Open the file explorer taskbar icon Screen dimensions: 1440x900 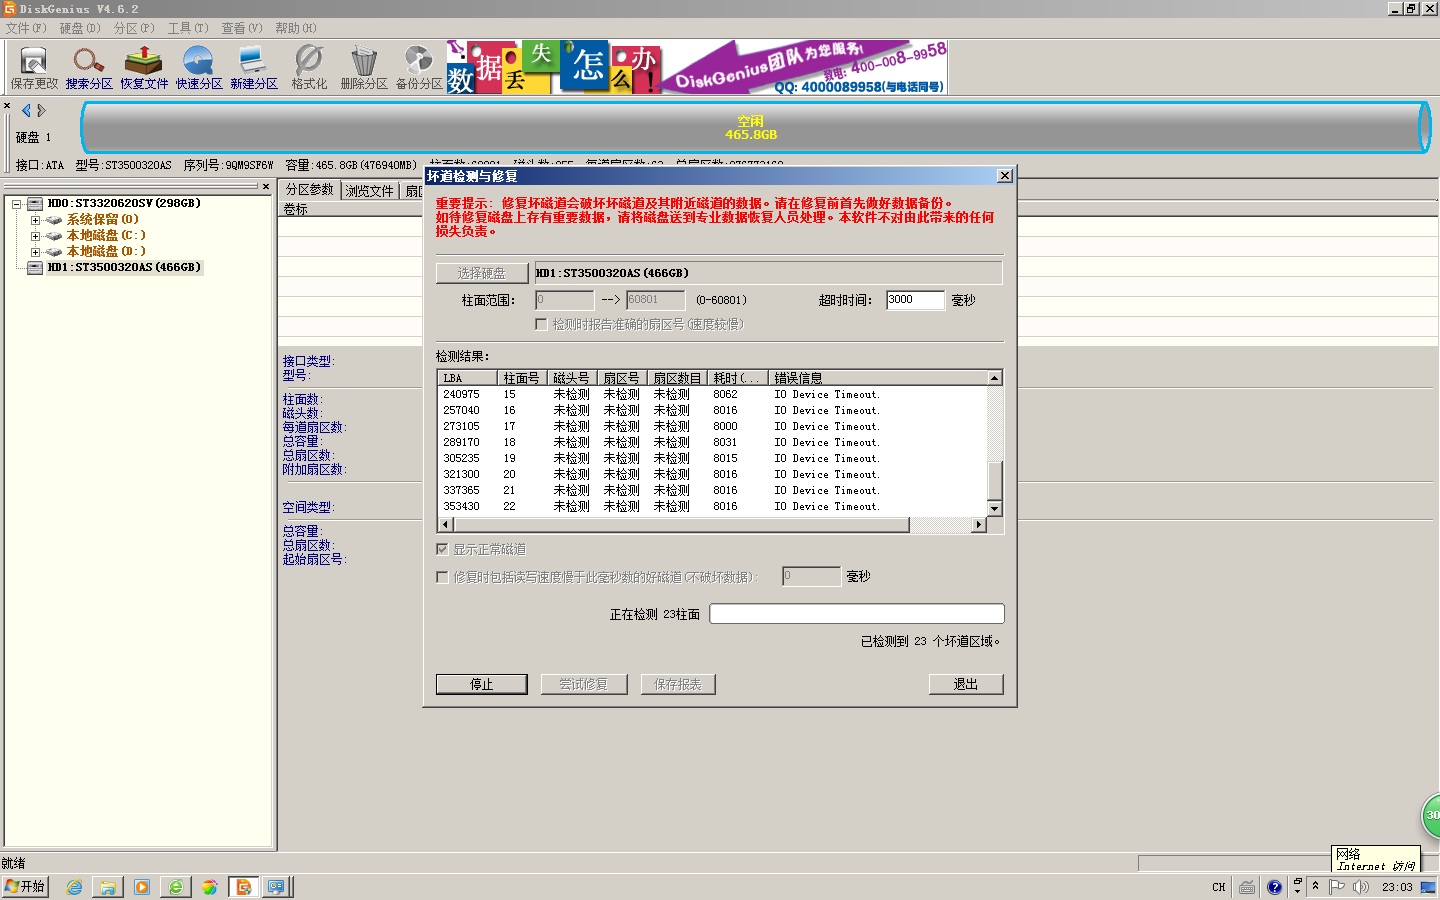pyautogui.click(x=108, y=887)
